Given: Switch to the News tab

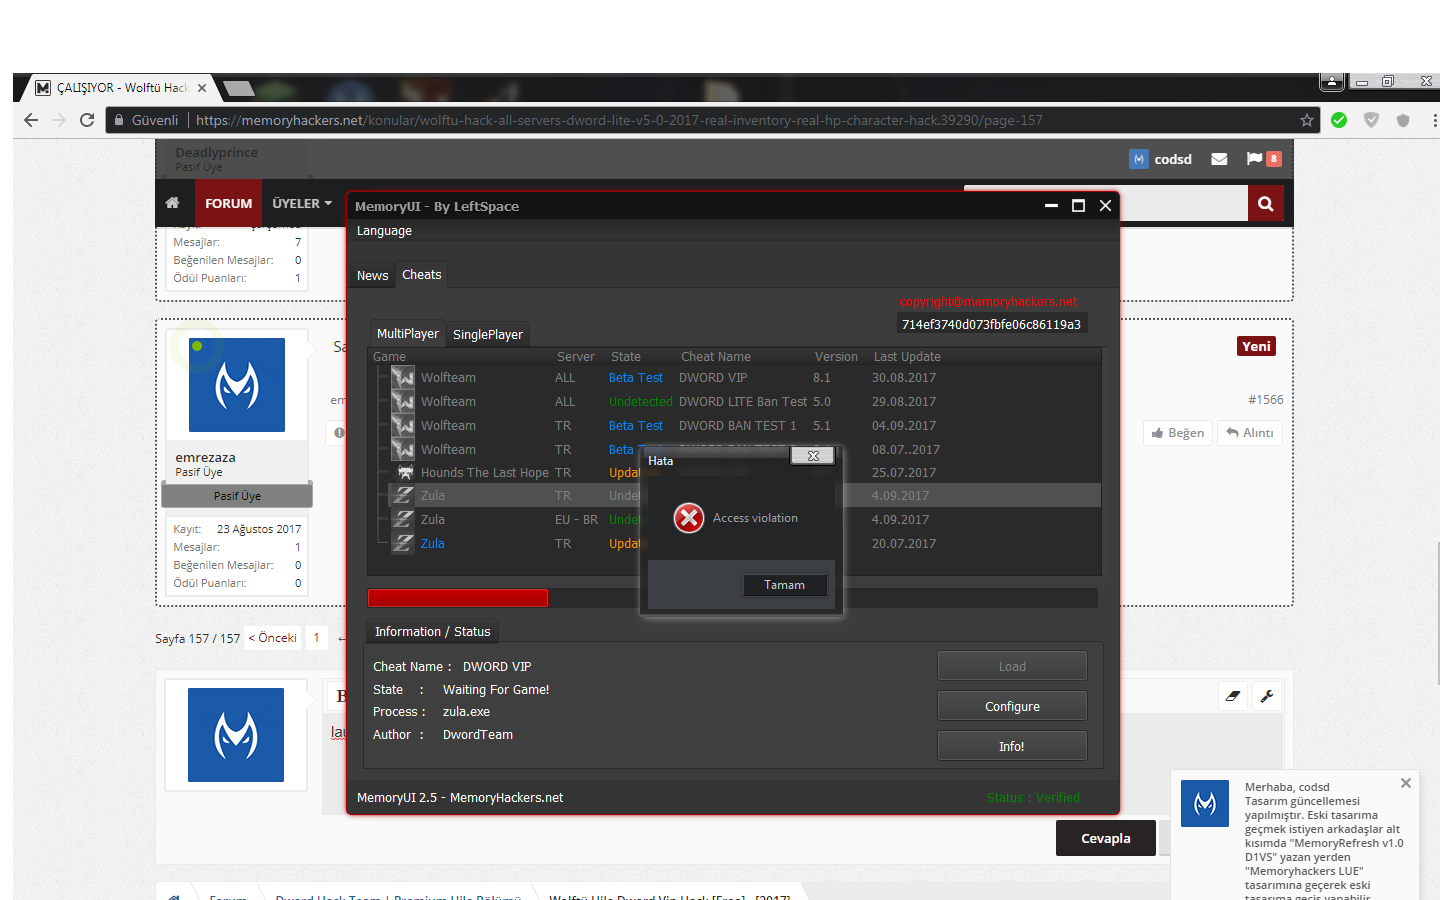Looking at the screenshot, I should (373, 275).
